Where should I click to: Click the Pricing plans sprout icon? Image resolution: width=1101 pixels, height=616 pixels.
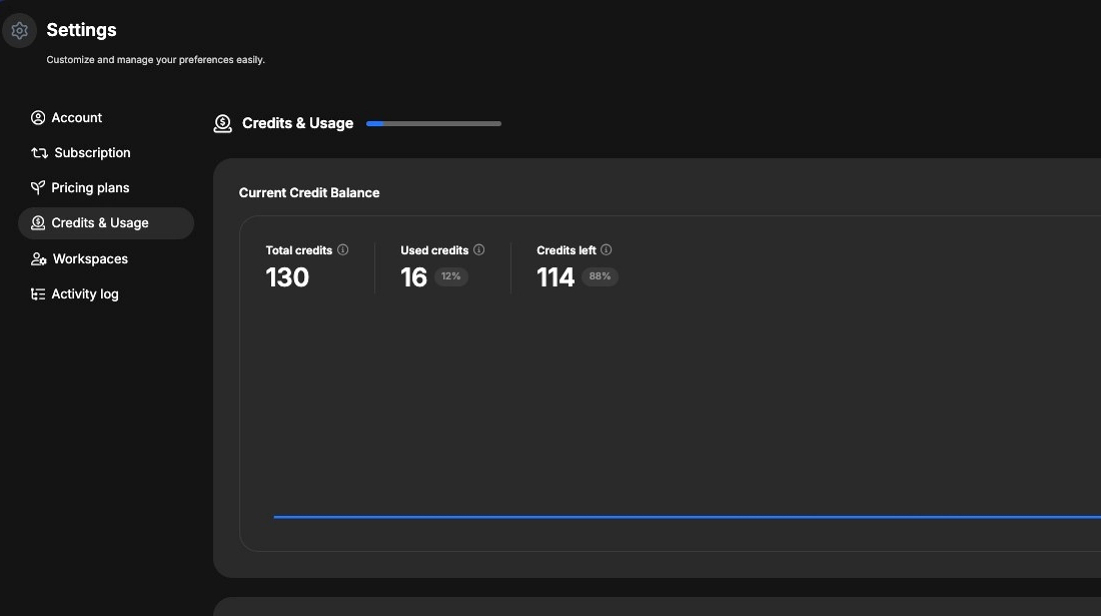coord(38,188)
